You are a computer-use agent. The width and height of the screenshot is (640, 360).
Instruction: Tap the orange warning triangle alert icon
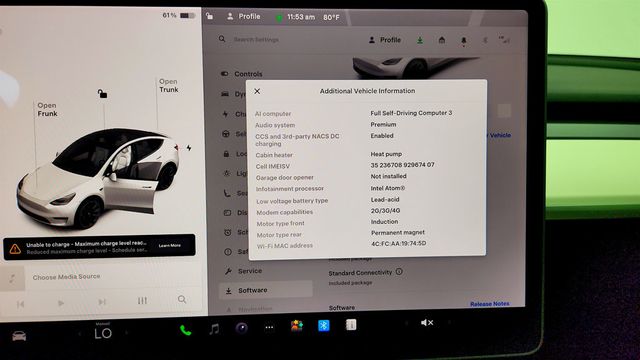15,249
